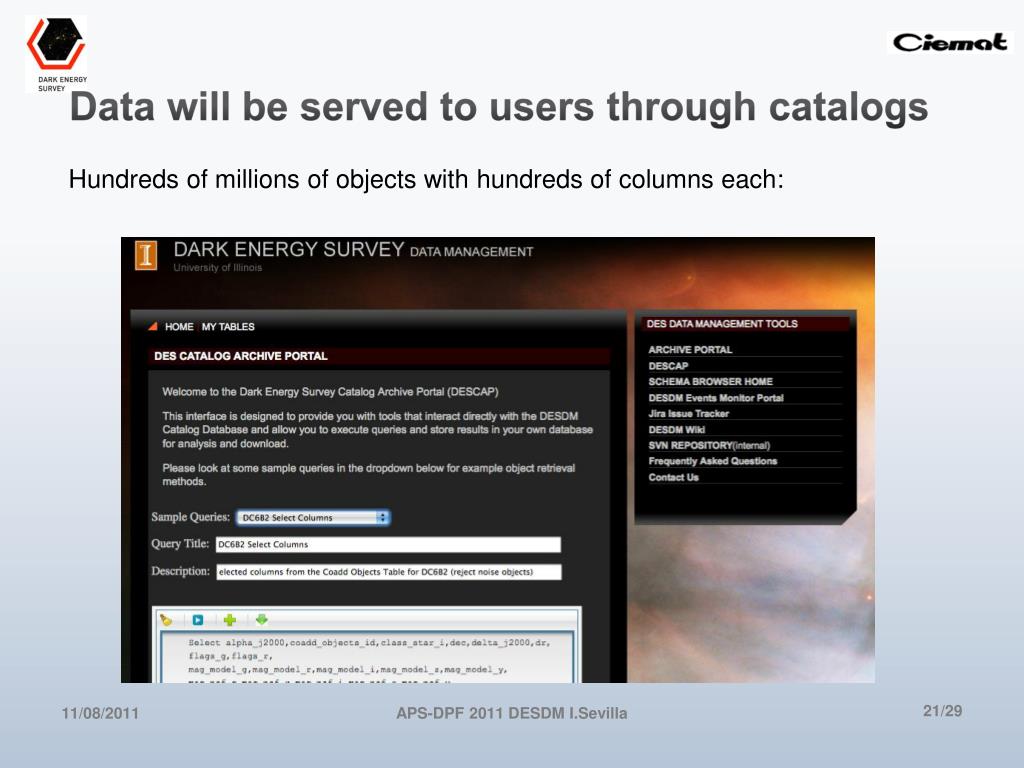Click the Ciemat logo
The height and width of the screenshot is (768, 1024).
[950, 42]
